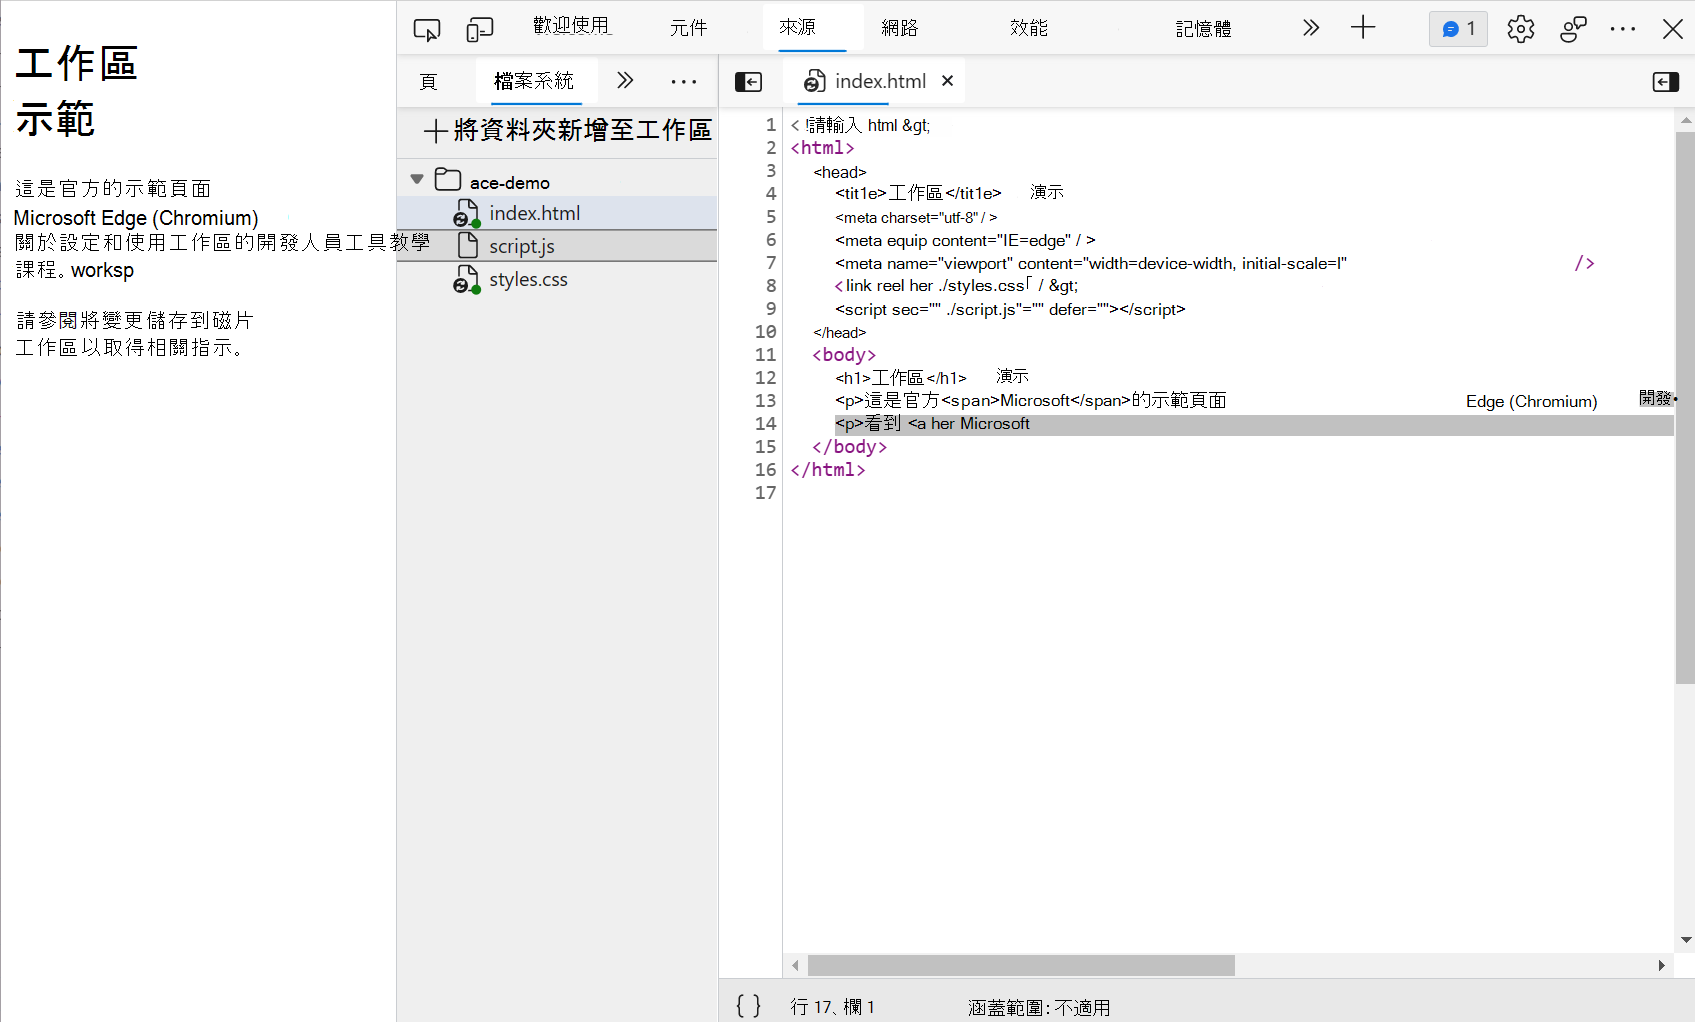Close DevTools with the X icon
This screenshot has height=1022, width=1695.
coord(1673,29)
